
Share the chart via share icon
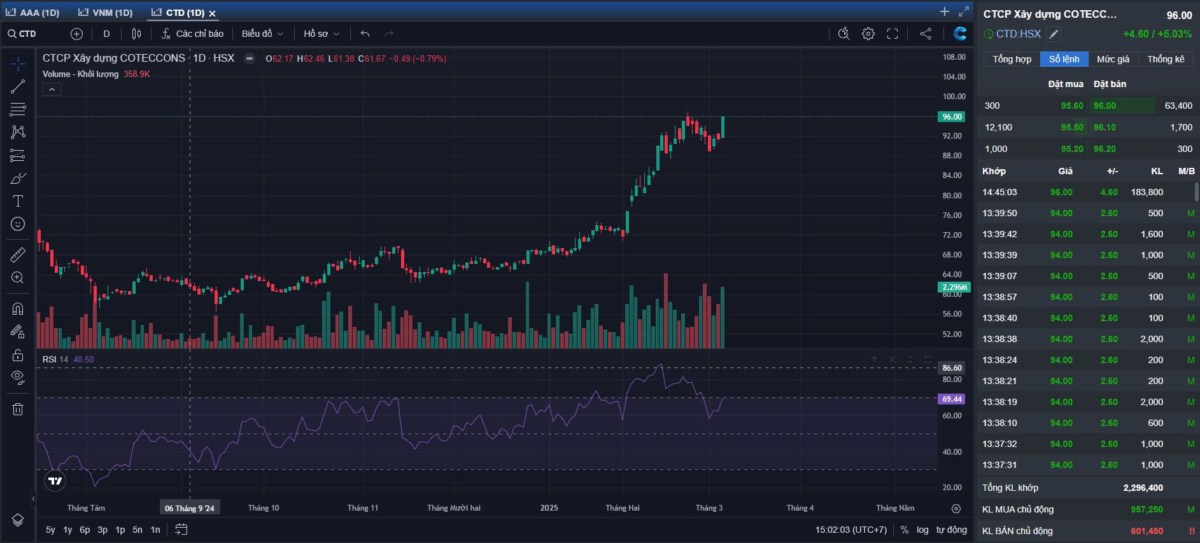click(925, 33)
